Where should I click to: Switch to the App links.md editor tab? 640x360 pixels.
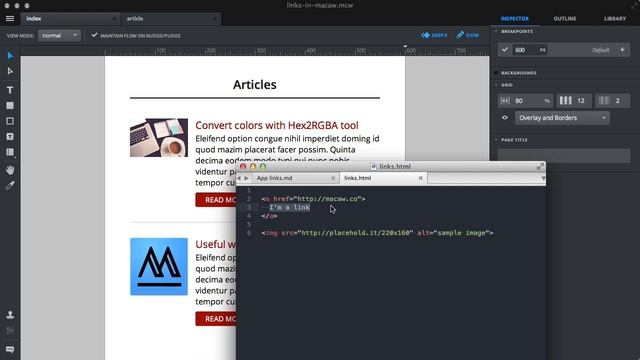click(295, 178)
